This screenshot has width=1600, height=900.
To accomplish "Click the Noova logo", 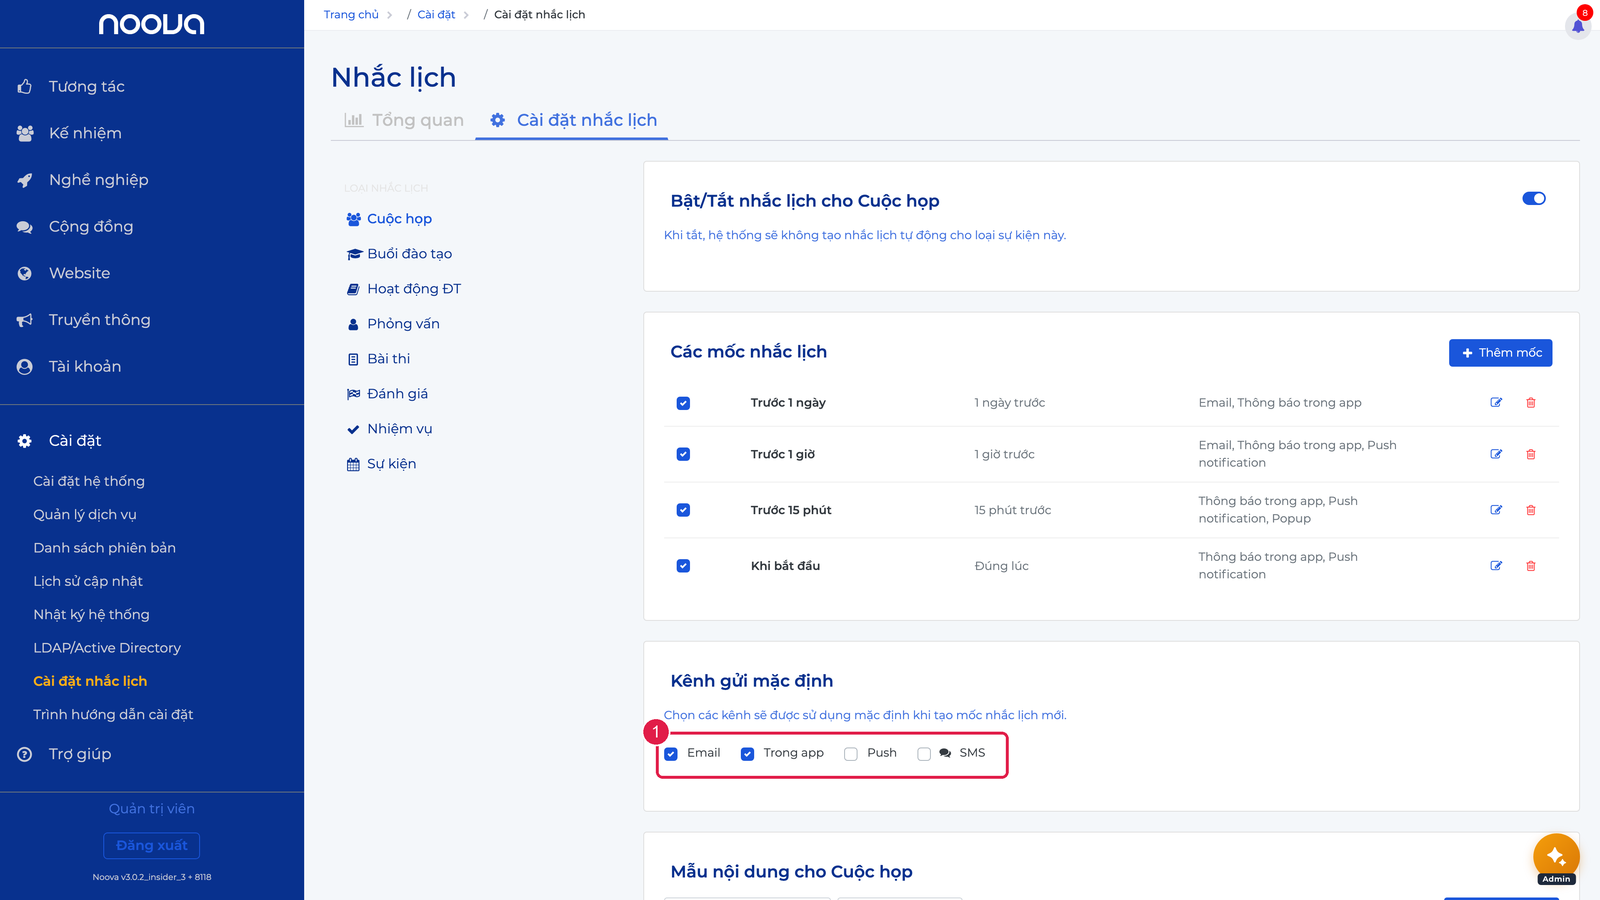I will [152, 24].
